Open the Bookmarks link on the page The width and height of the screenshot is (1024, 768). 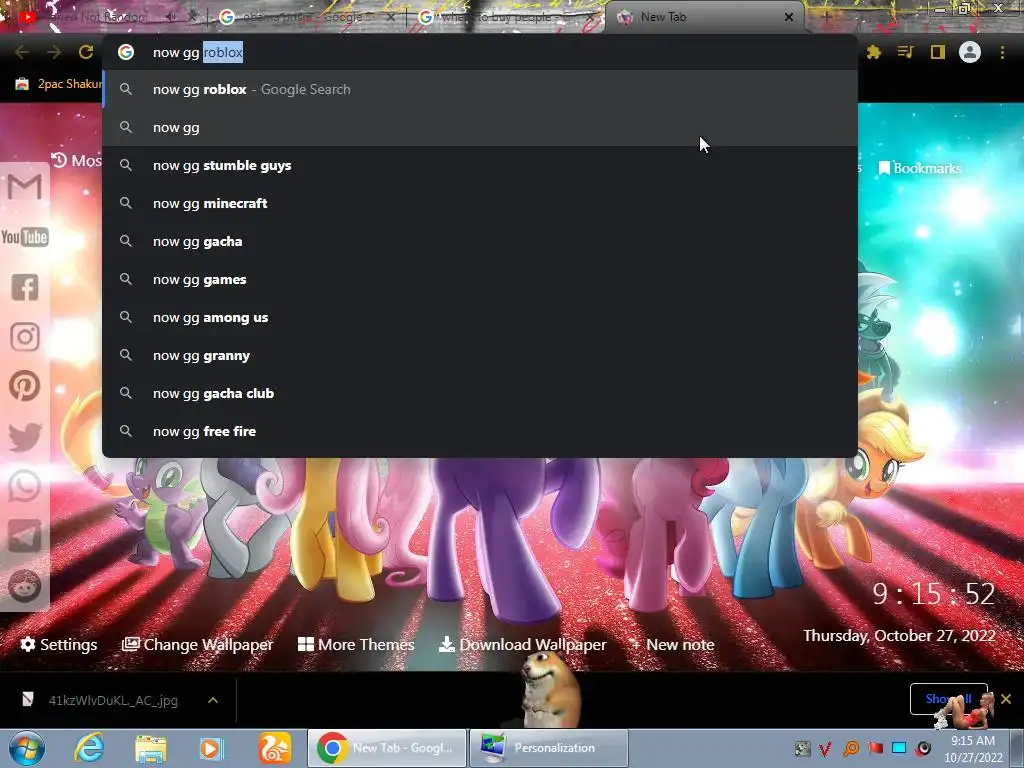click(920, 168)
